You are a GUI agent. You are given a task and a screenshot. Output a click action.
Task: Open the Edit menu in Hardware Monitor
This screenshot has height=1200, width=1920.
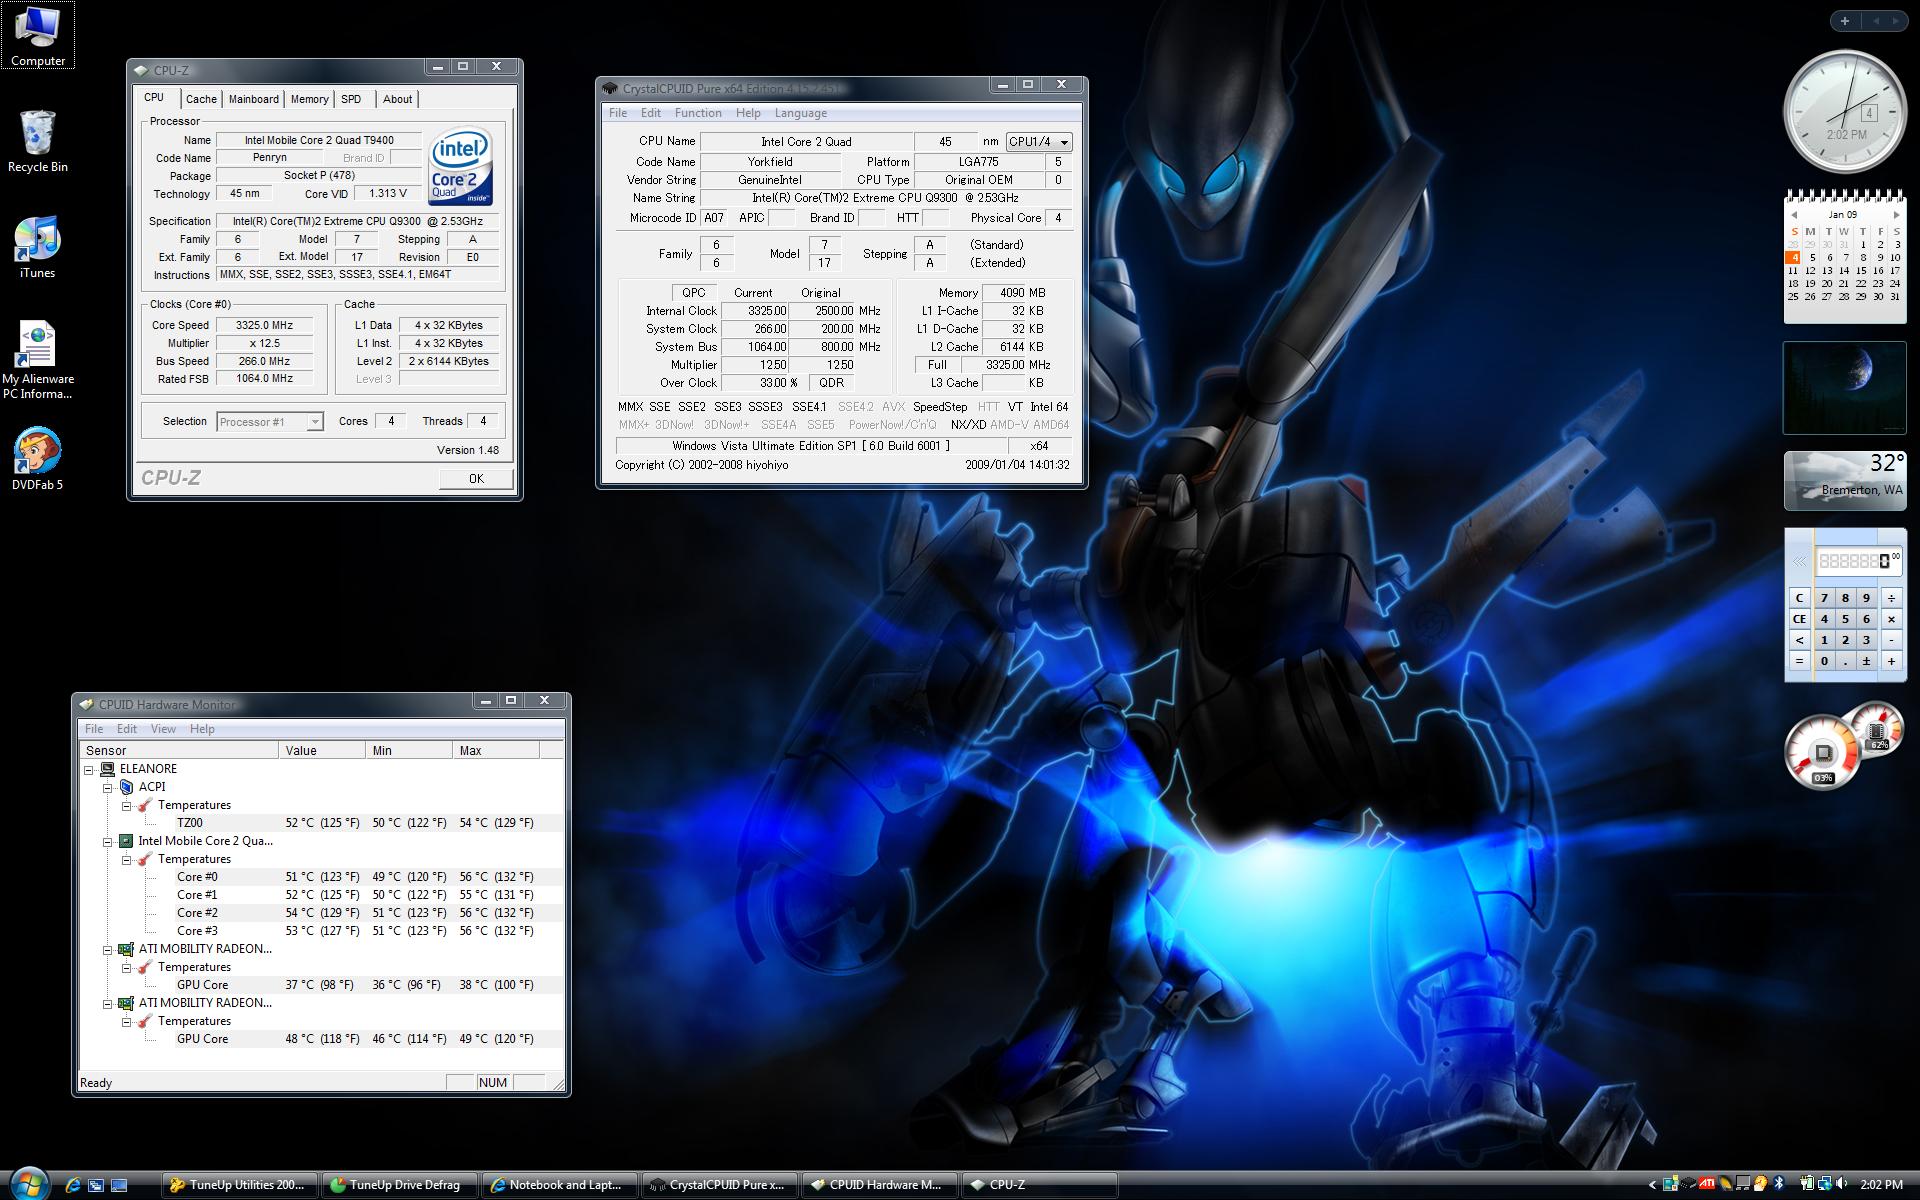tap(126, 729)
